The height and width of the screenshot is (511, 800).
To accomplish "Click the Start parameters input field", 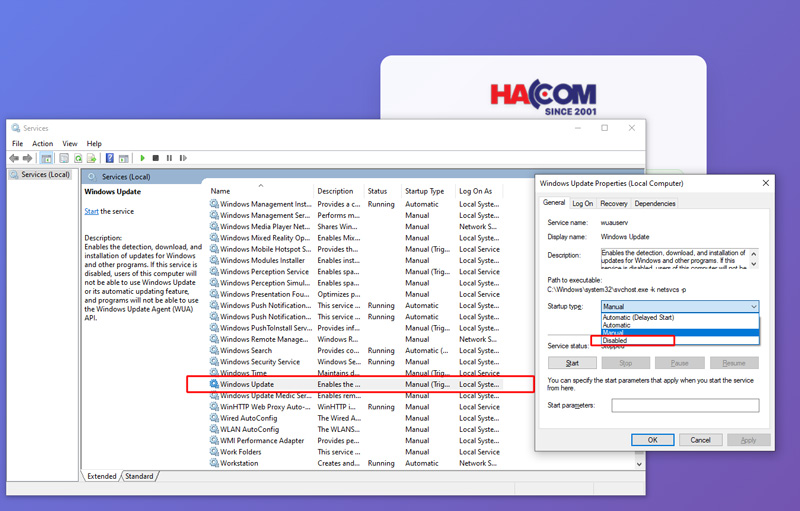I will pyautogui.click(x=685, y=405).
